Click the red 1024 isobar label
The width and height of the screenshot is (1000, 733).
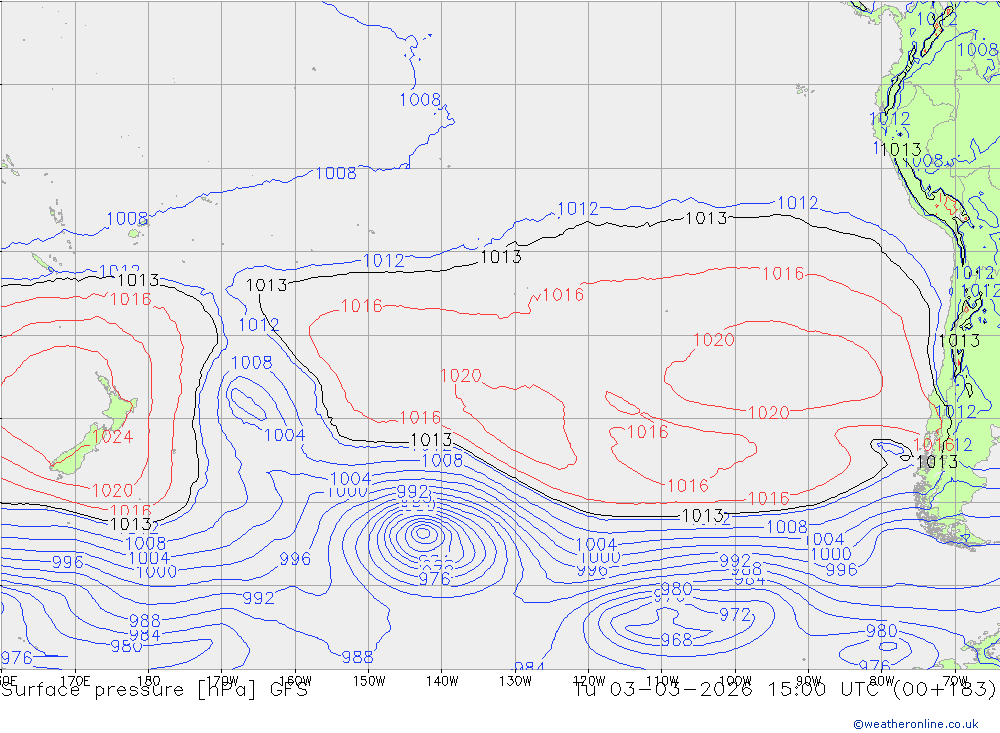click(112, 436)
